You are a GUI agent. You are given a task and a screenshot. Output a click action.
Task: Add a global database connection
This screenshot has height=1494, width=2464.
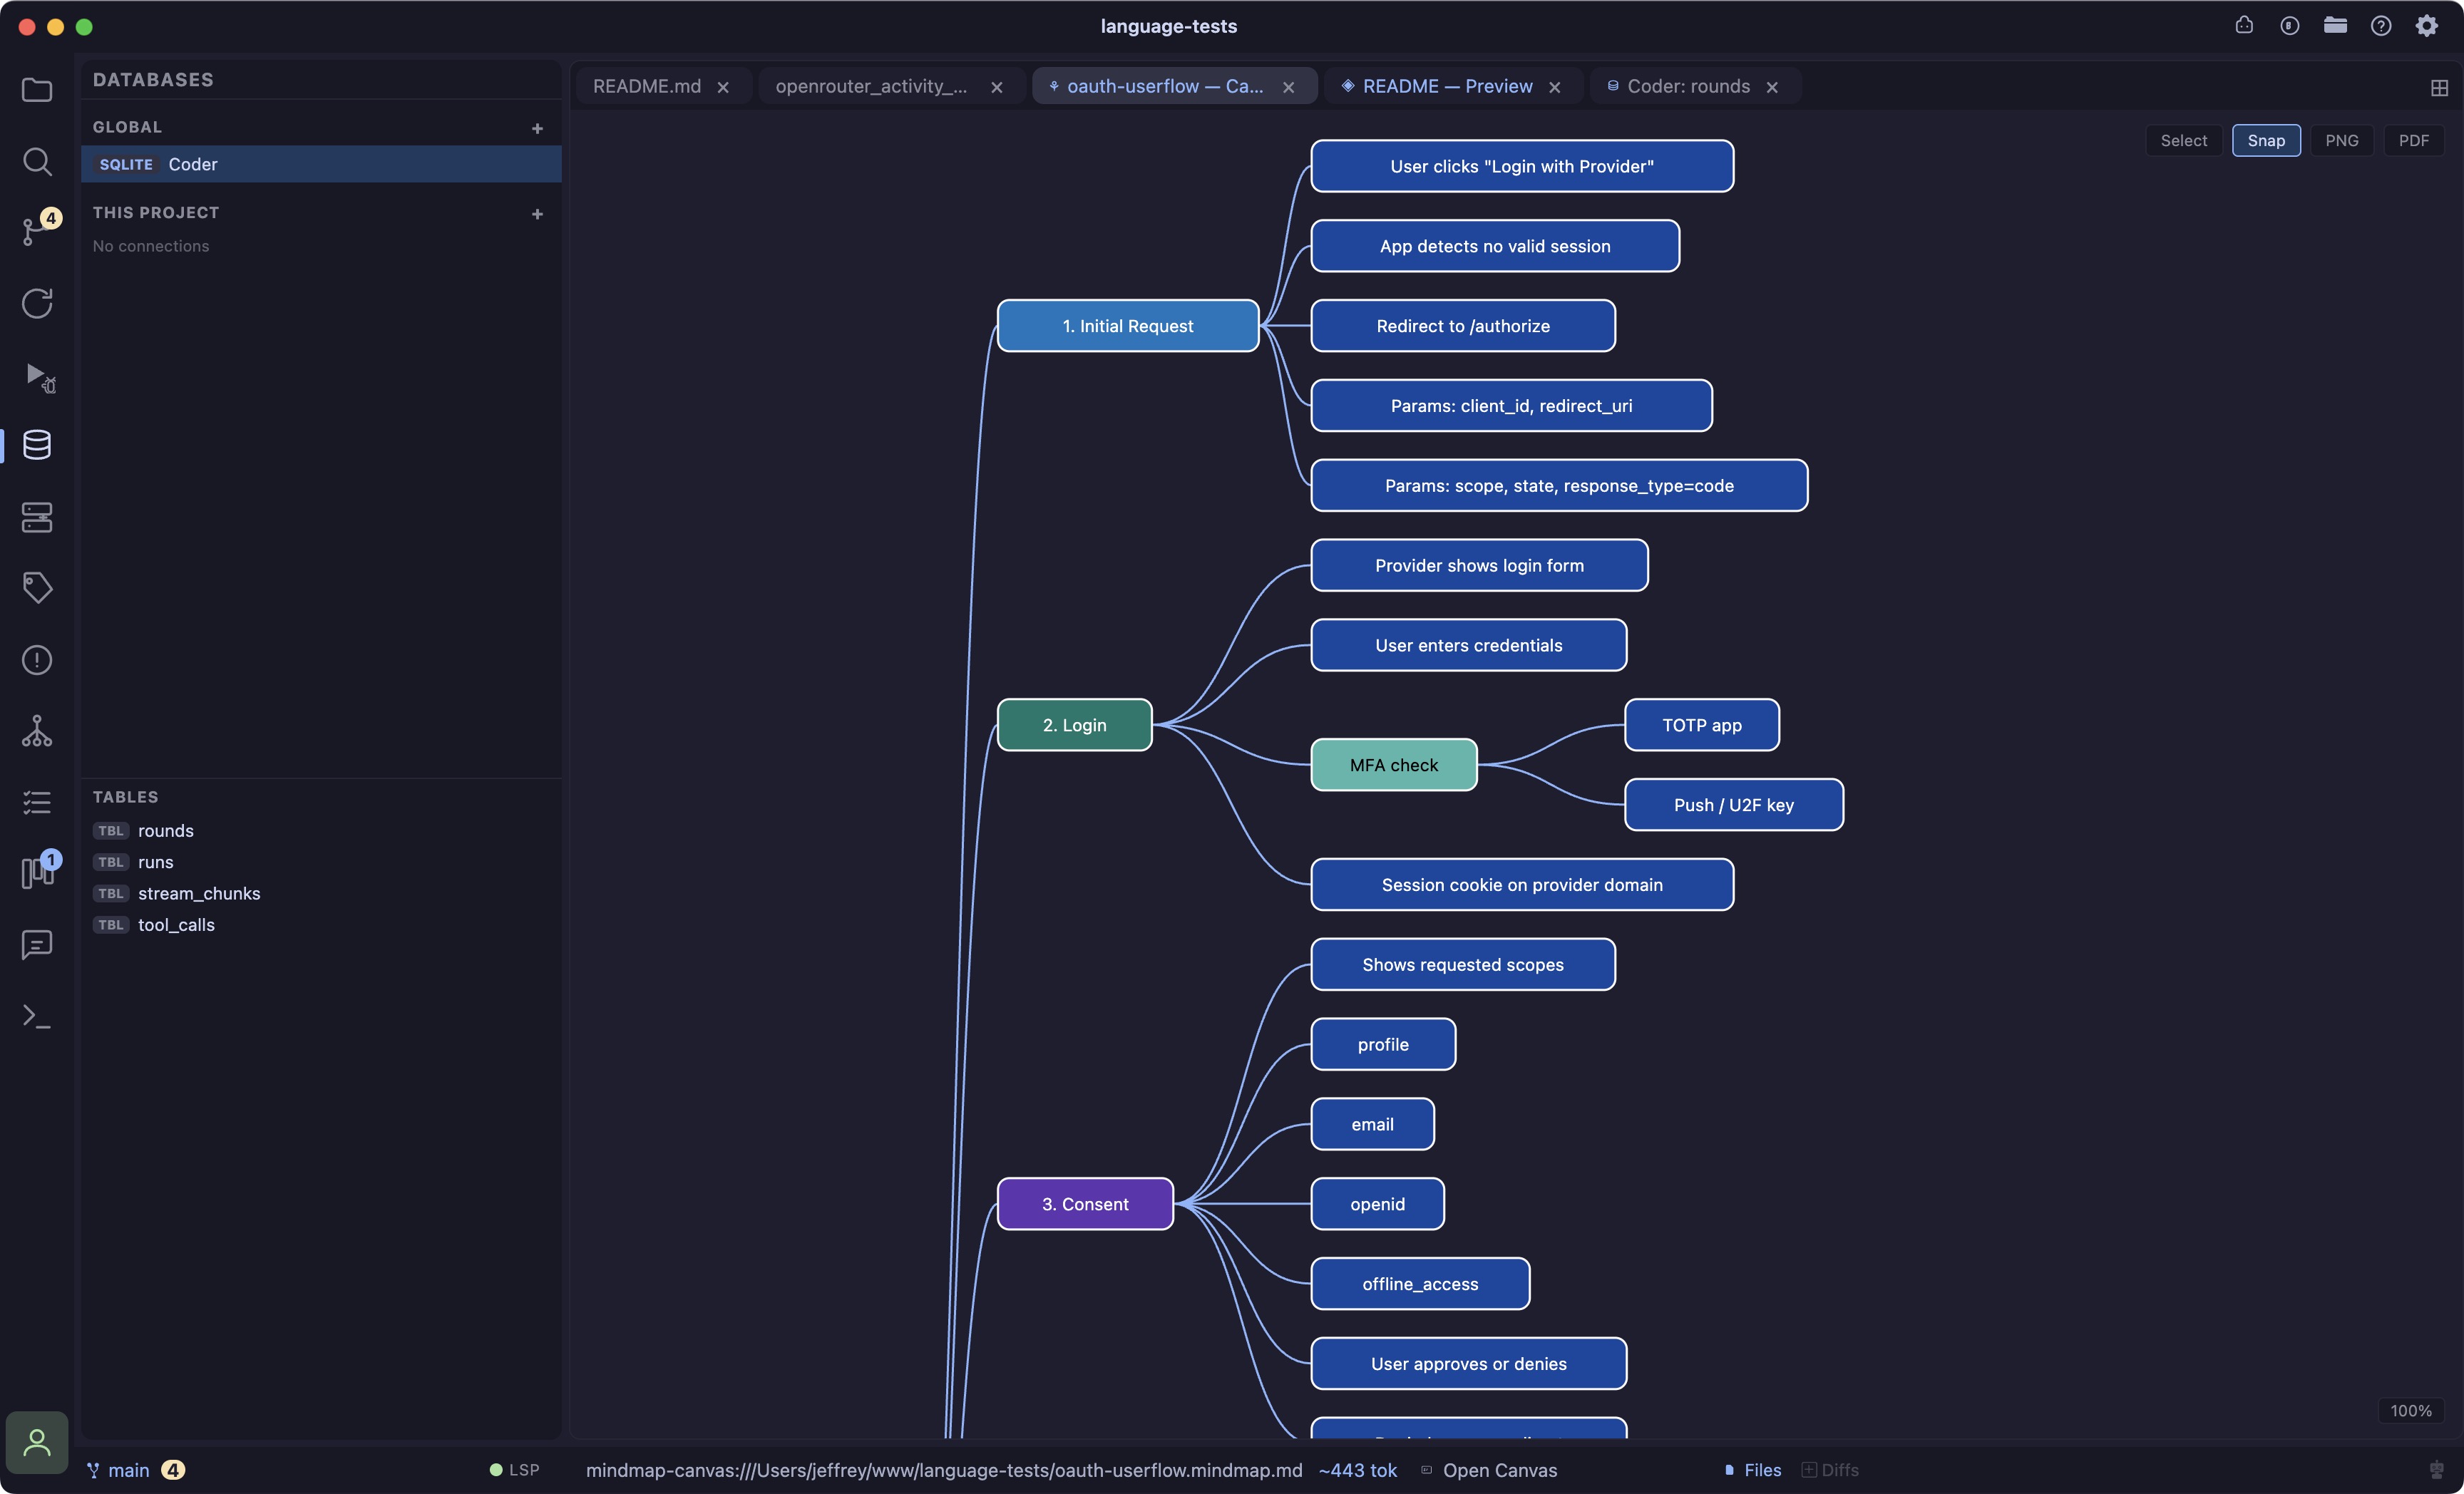537,128
